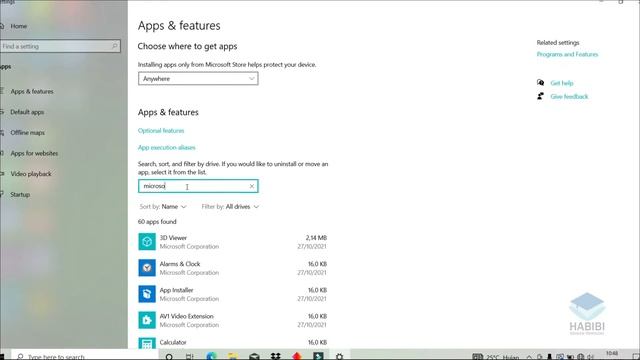
Task: Click the 60 apps found text
Action: pos(157,222)
